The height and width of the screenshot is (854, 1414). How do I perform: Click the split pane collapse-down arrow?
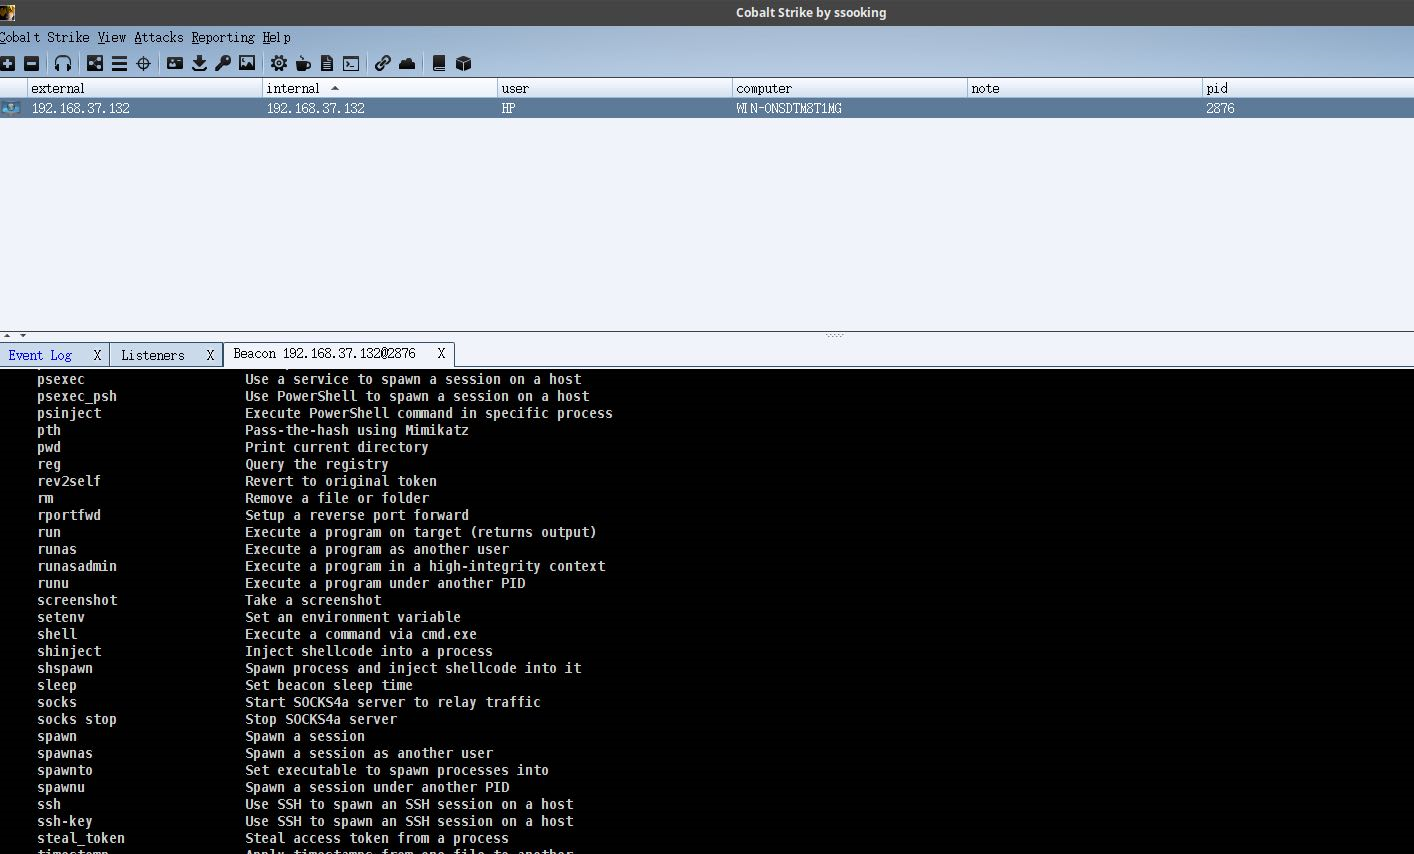click(x=23, y=335)
